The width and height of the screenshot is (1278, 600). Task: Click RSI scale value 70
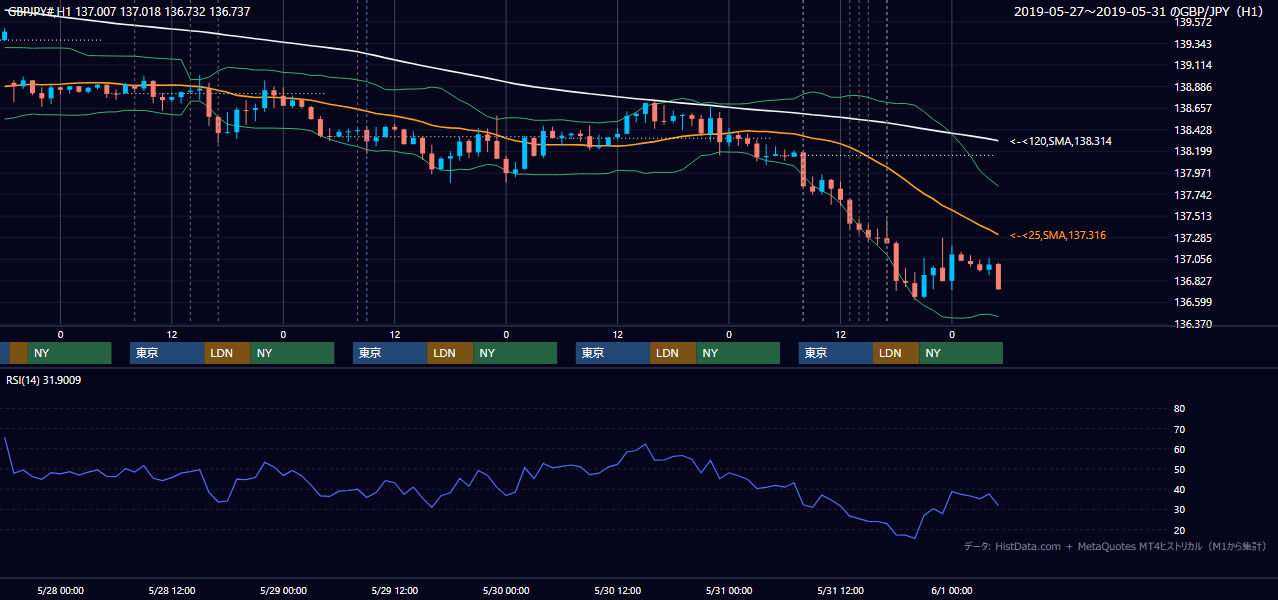(1179, 429)
